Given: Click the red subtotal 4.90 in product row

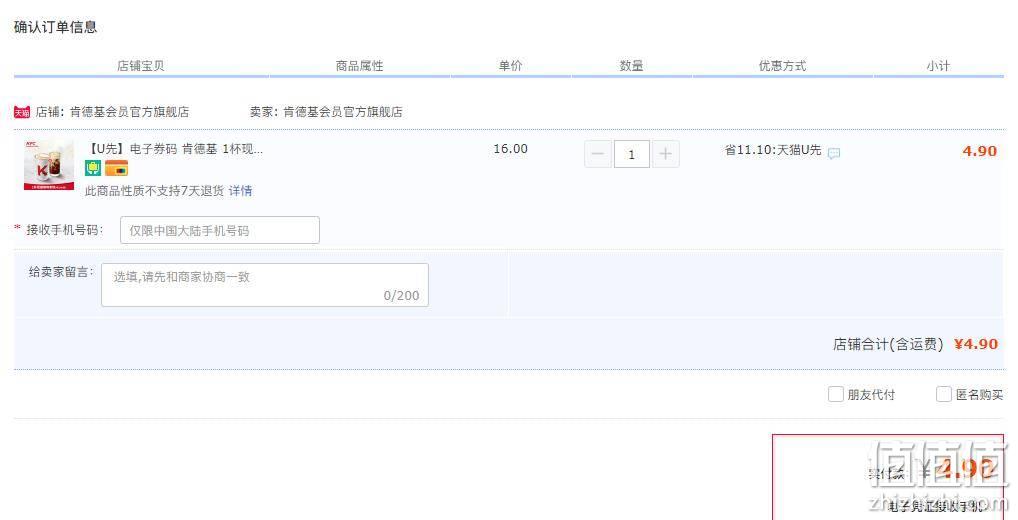Looking at the screenshot, I should (979, 151).
